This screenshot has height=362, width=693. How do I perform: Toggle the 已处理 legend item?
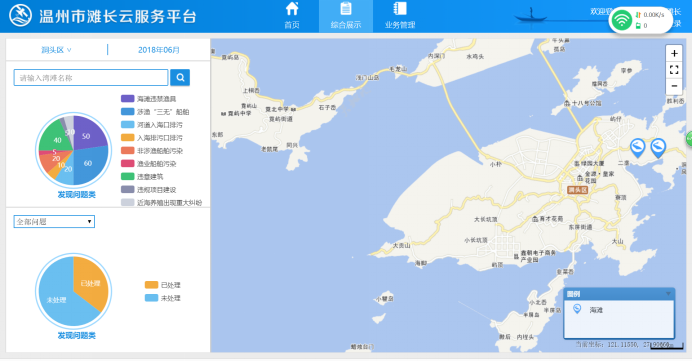coord(163,285)
